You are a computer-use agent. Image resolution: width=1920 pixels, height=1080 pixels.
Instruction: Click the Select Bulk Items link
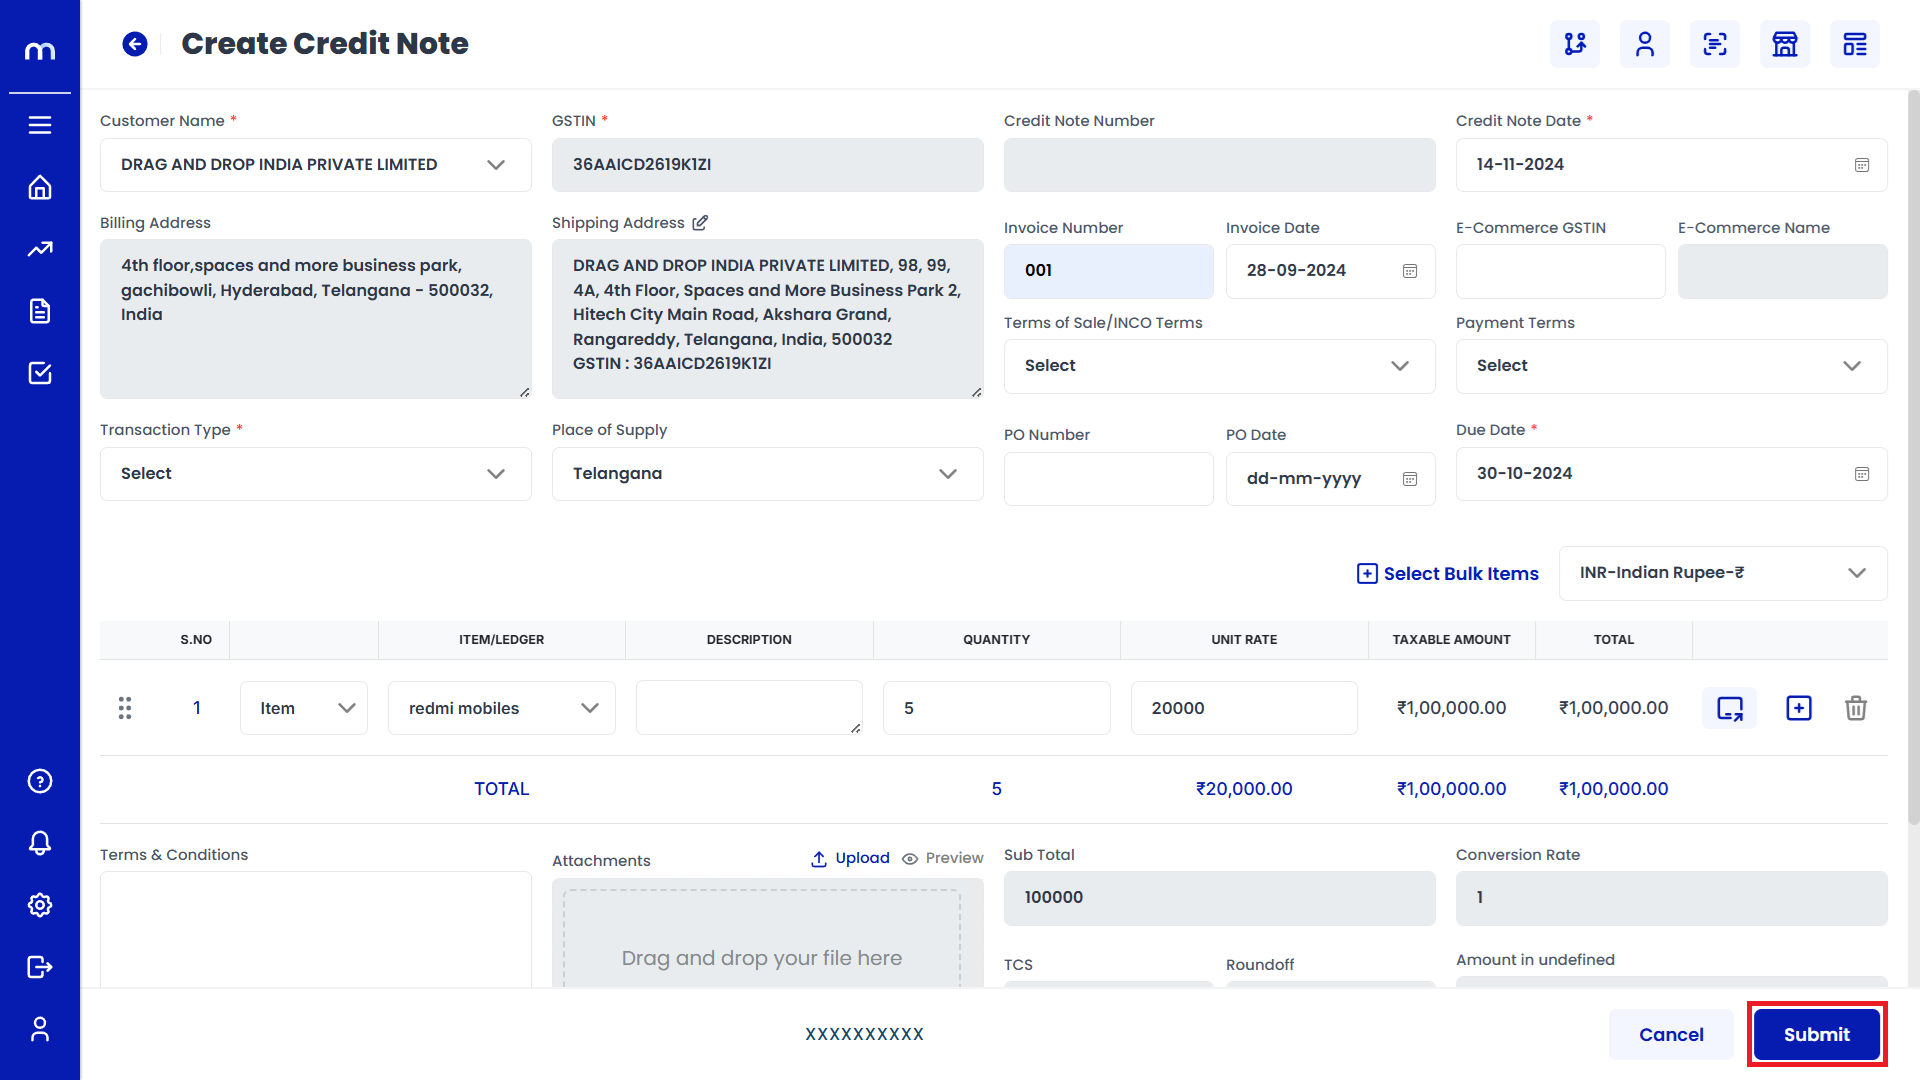(x=1447, y=574)
